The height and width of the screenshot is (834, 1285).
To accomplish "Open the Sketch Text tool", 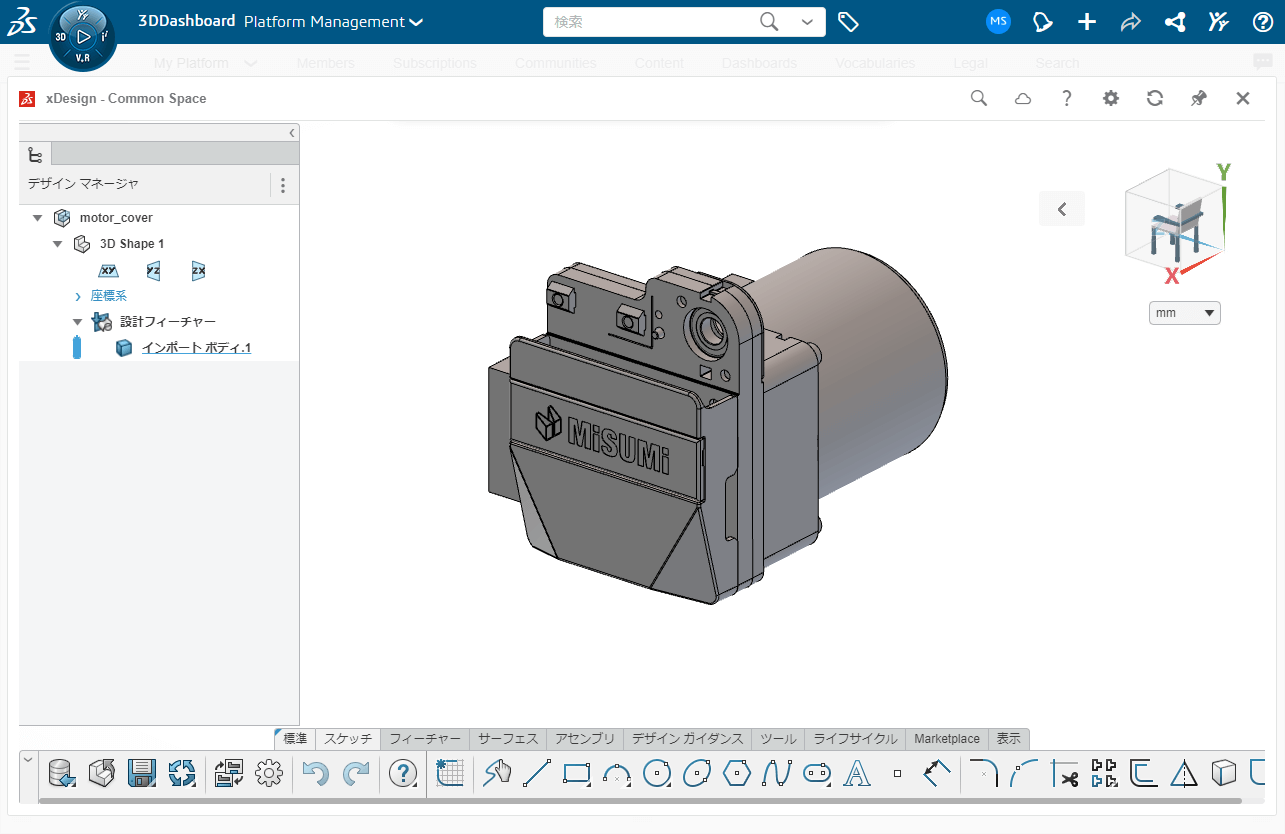I will tap(855, 773).
